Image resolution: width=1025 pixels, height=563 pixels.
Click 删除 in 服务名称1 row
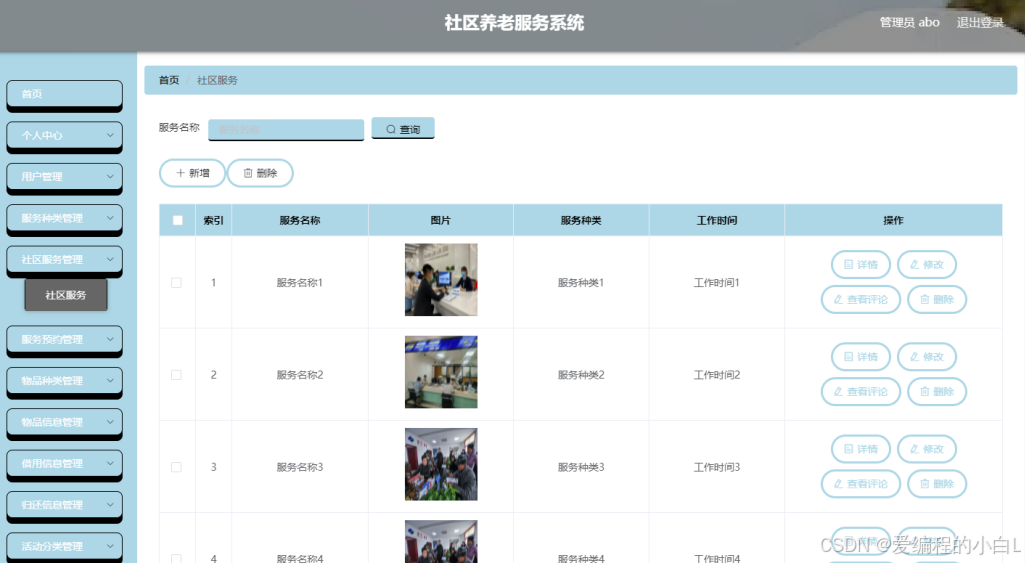click(x=937, y=299)
